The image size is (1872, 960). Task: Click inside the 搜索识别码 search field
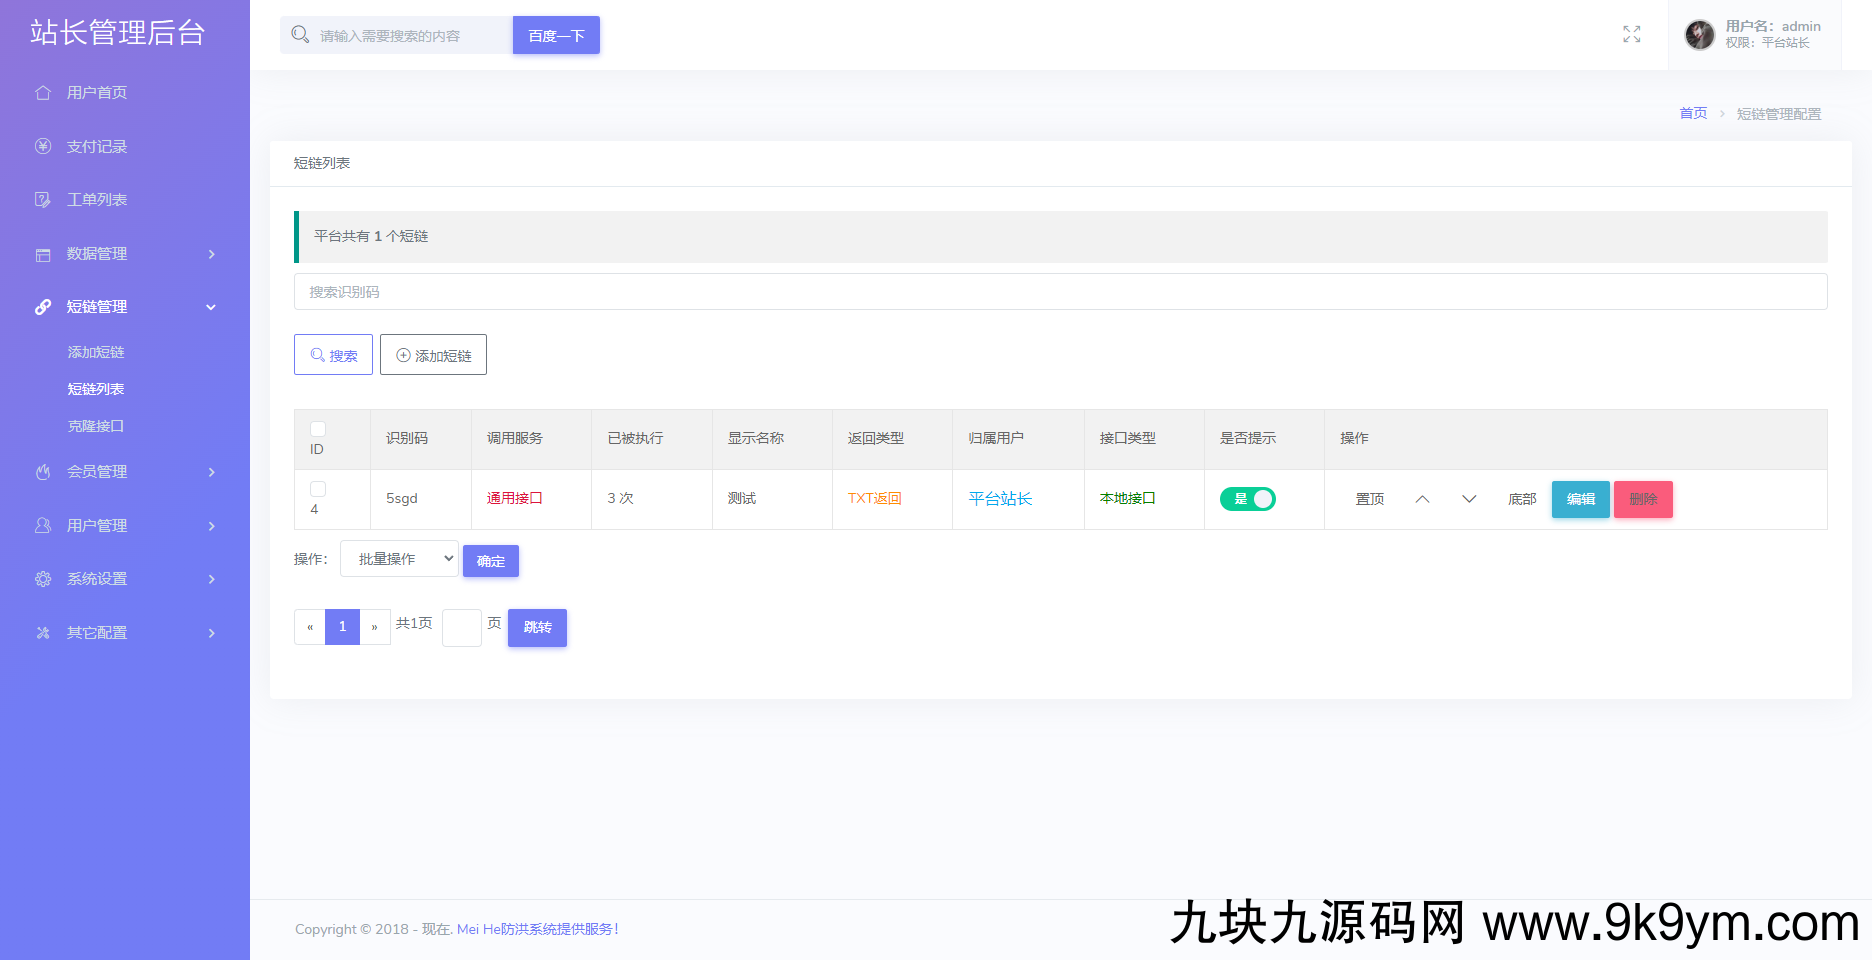700,291
